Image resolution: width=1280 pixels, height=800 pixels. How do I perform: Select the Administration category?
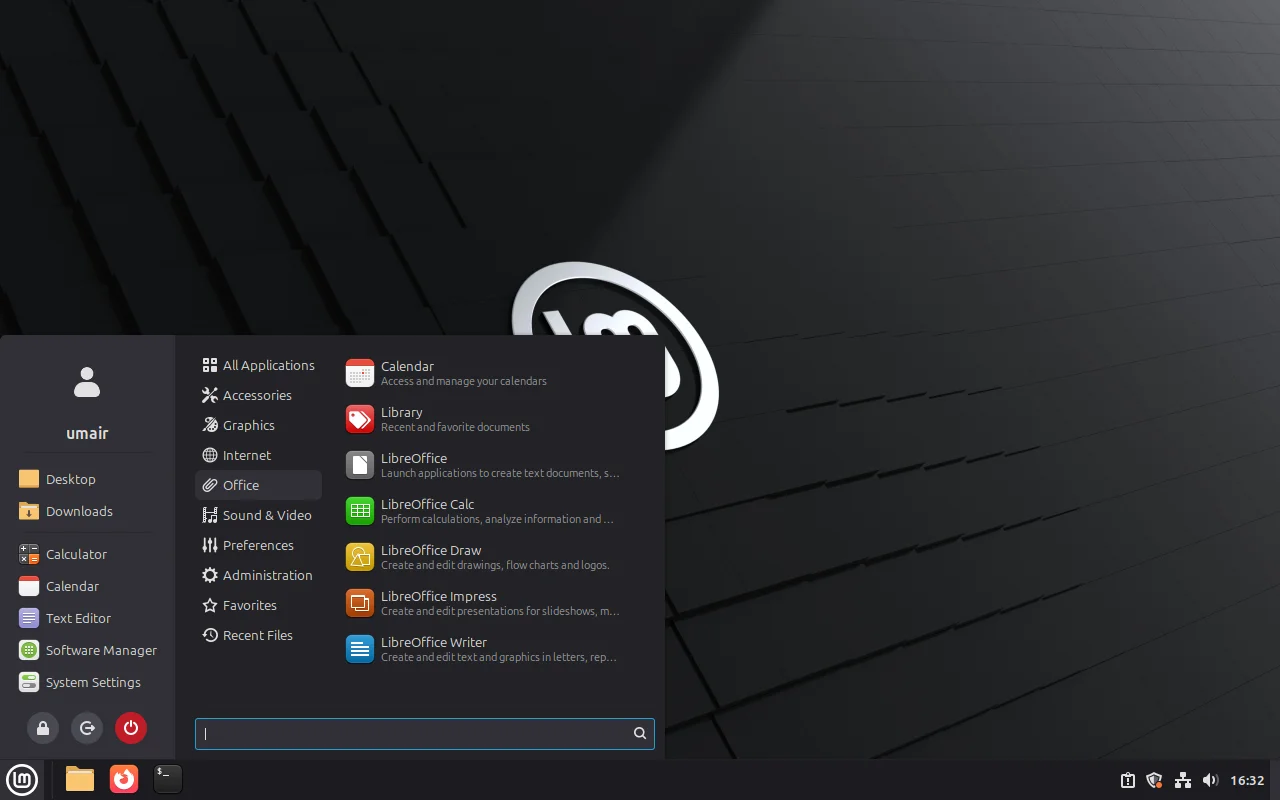258,575
